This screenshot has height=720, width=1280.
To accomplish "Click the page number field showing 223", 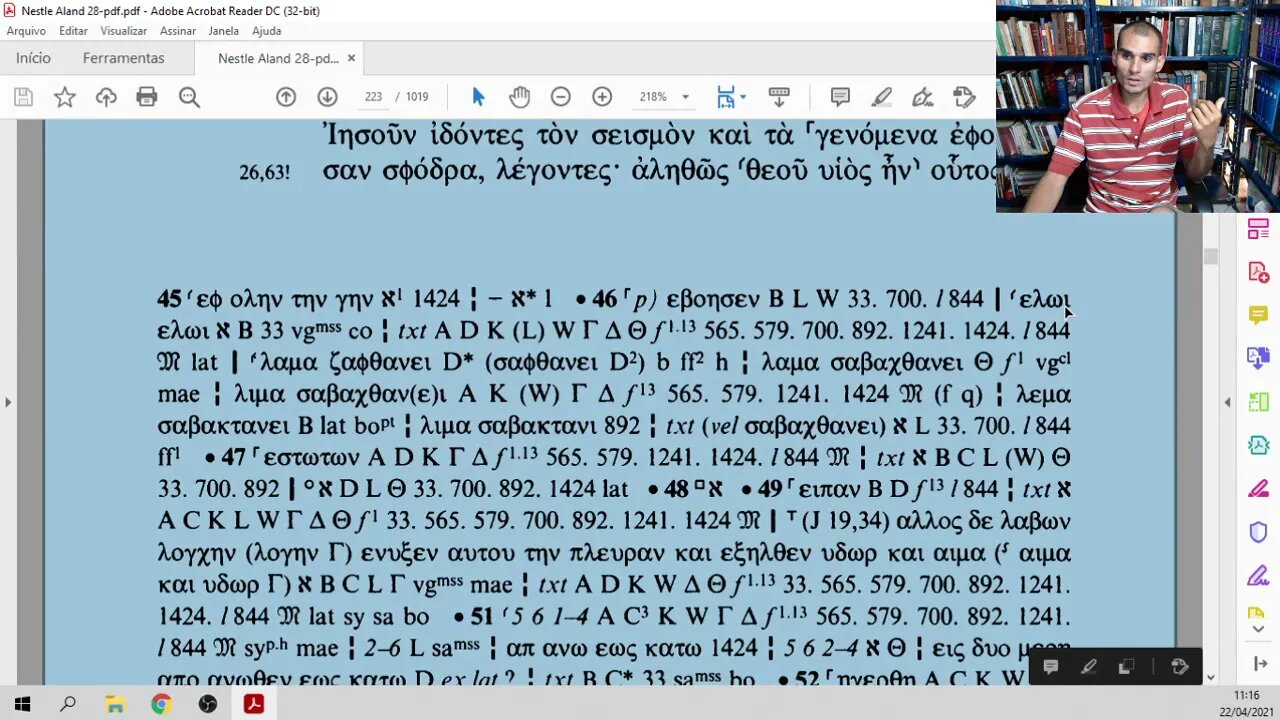I will click(x=374, y=97).
